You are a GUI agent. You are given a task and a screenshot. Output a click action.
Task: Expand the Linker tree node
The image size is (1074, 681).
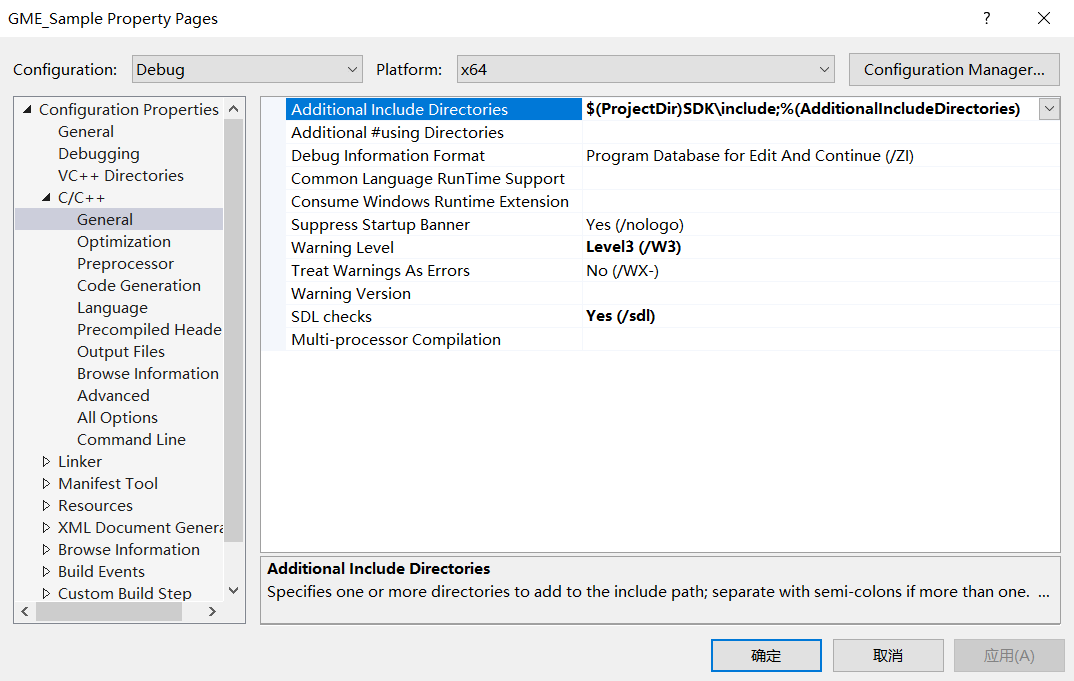tap(46, 462)
